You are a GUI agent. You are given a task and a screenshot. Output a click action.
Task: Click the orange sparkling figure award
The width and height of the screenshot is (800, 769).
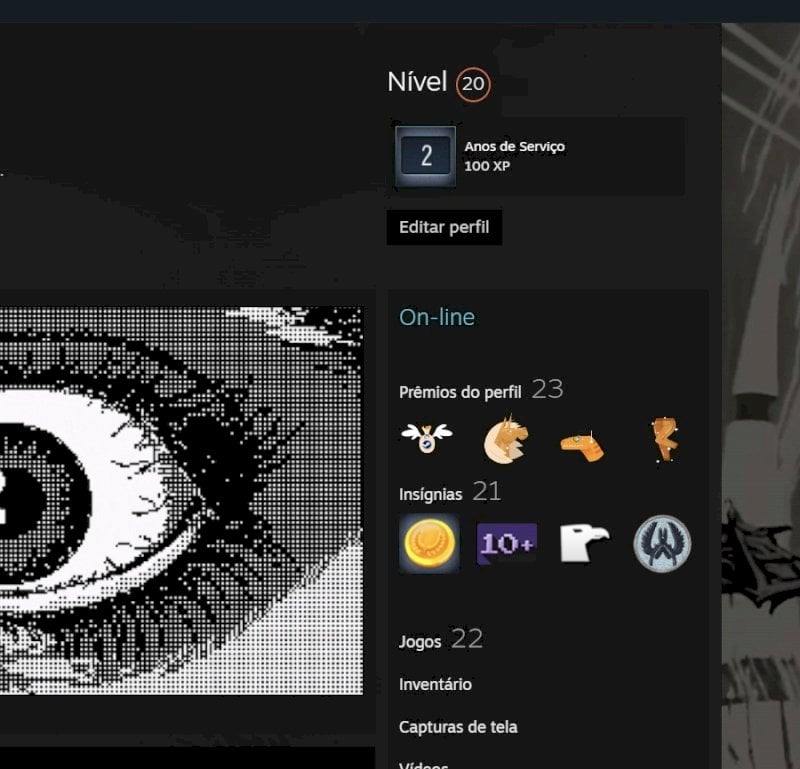click(x=665, y=440)
